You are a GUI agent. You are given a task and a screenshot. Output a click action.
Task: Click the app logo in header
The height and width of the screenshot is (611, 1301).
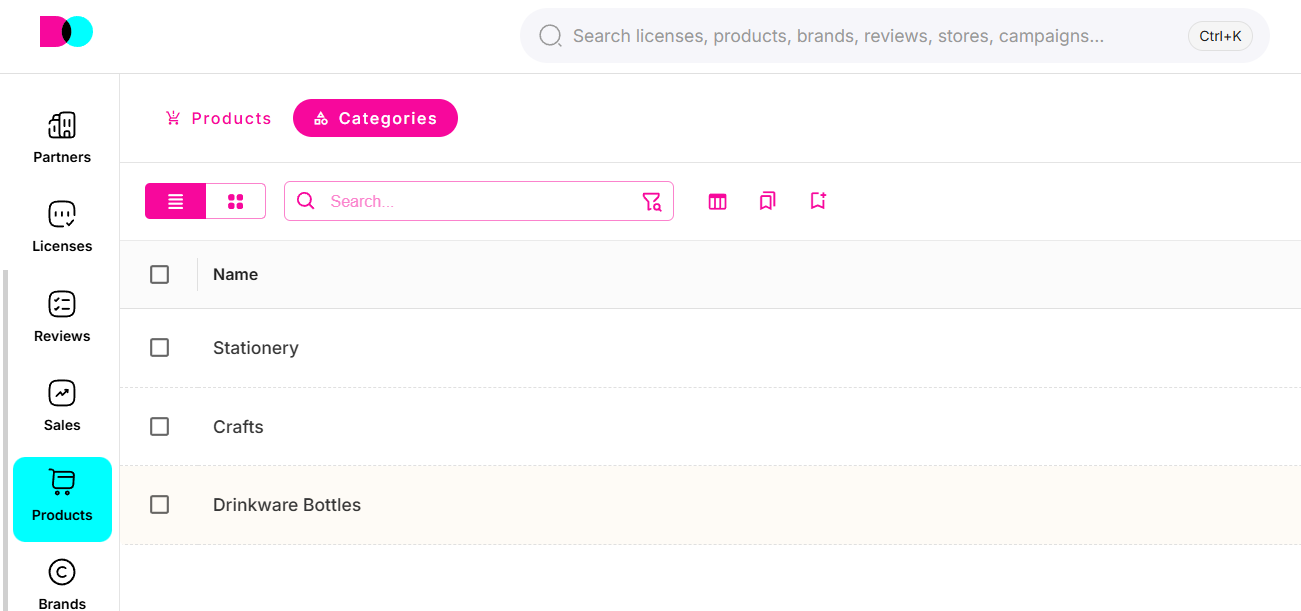(x=66, y=32)
